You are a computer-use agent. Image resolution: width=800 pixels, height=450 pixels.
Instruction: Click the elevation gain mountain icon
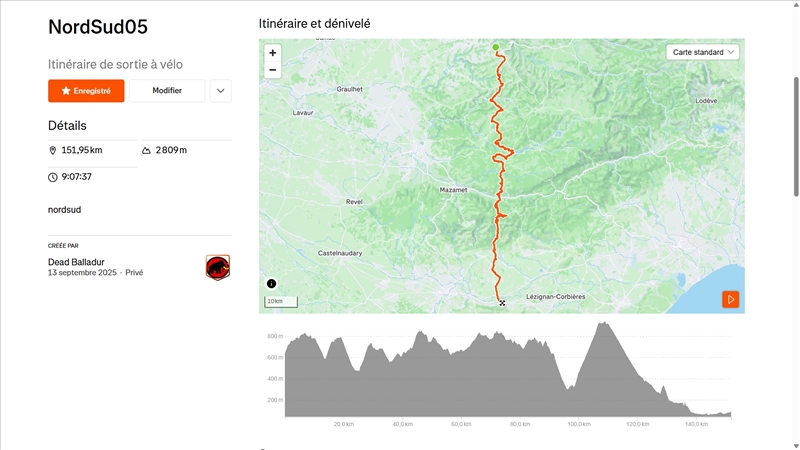coord(147,150)
